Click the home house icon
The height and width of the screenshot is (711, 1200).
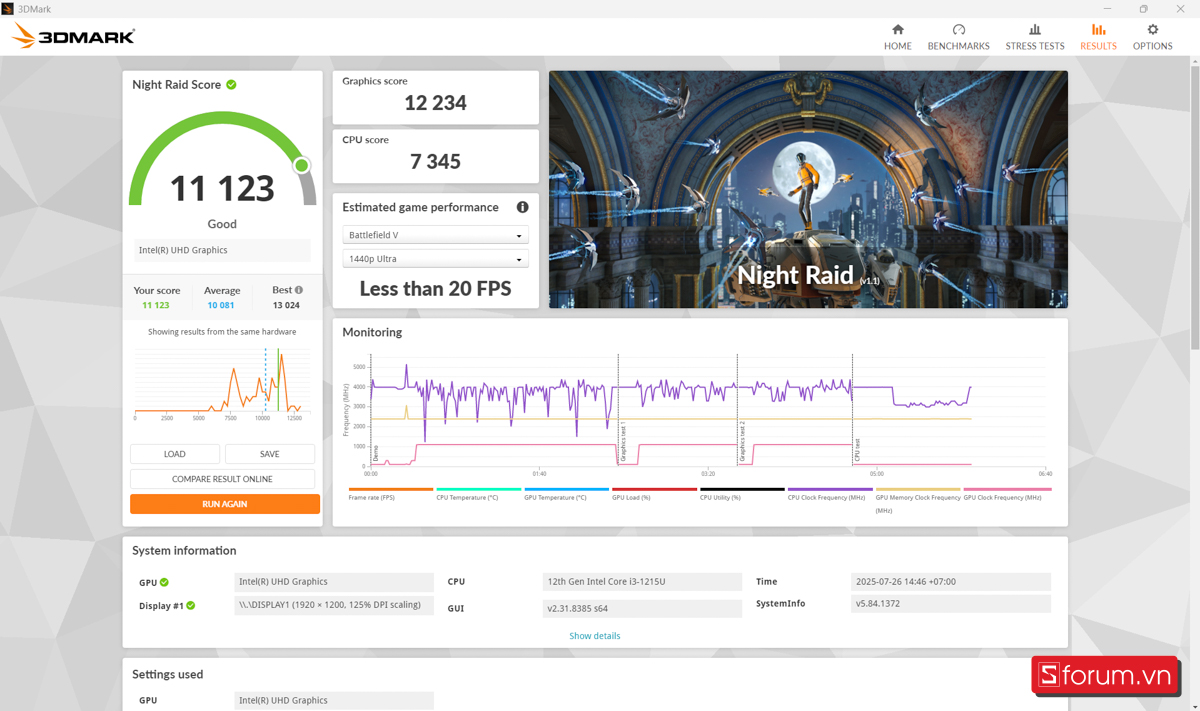pyautogui.click(x=898, y=30)
